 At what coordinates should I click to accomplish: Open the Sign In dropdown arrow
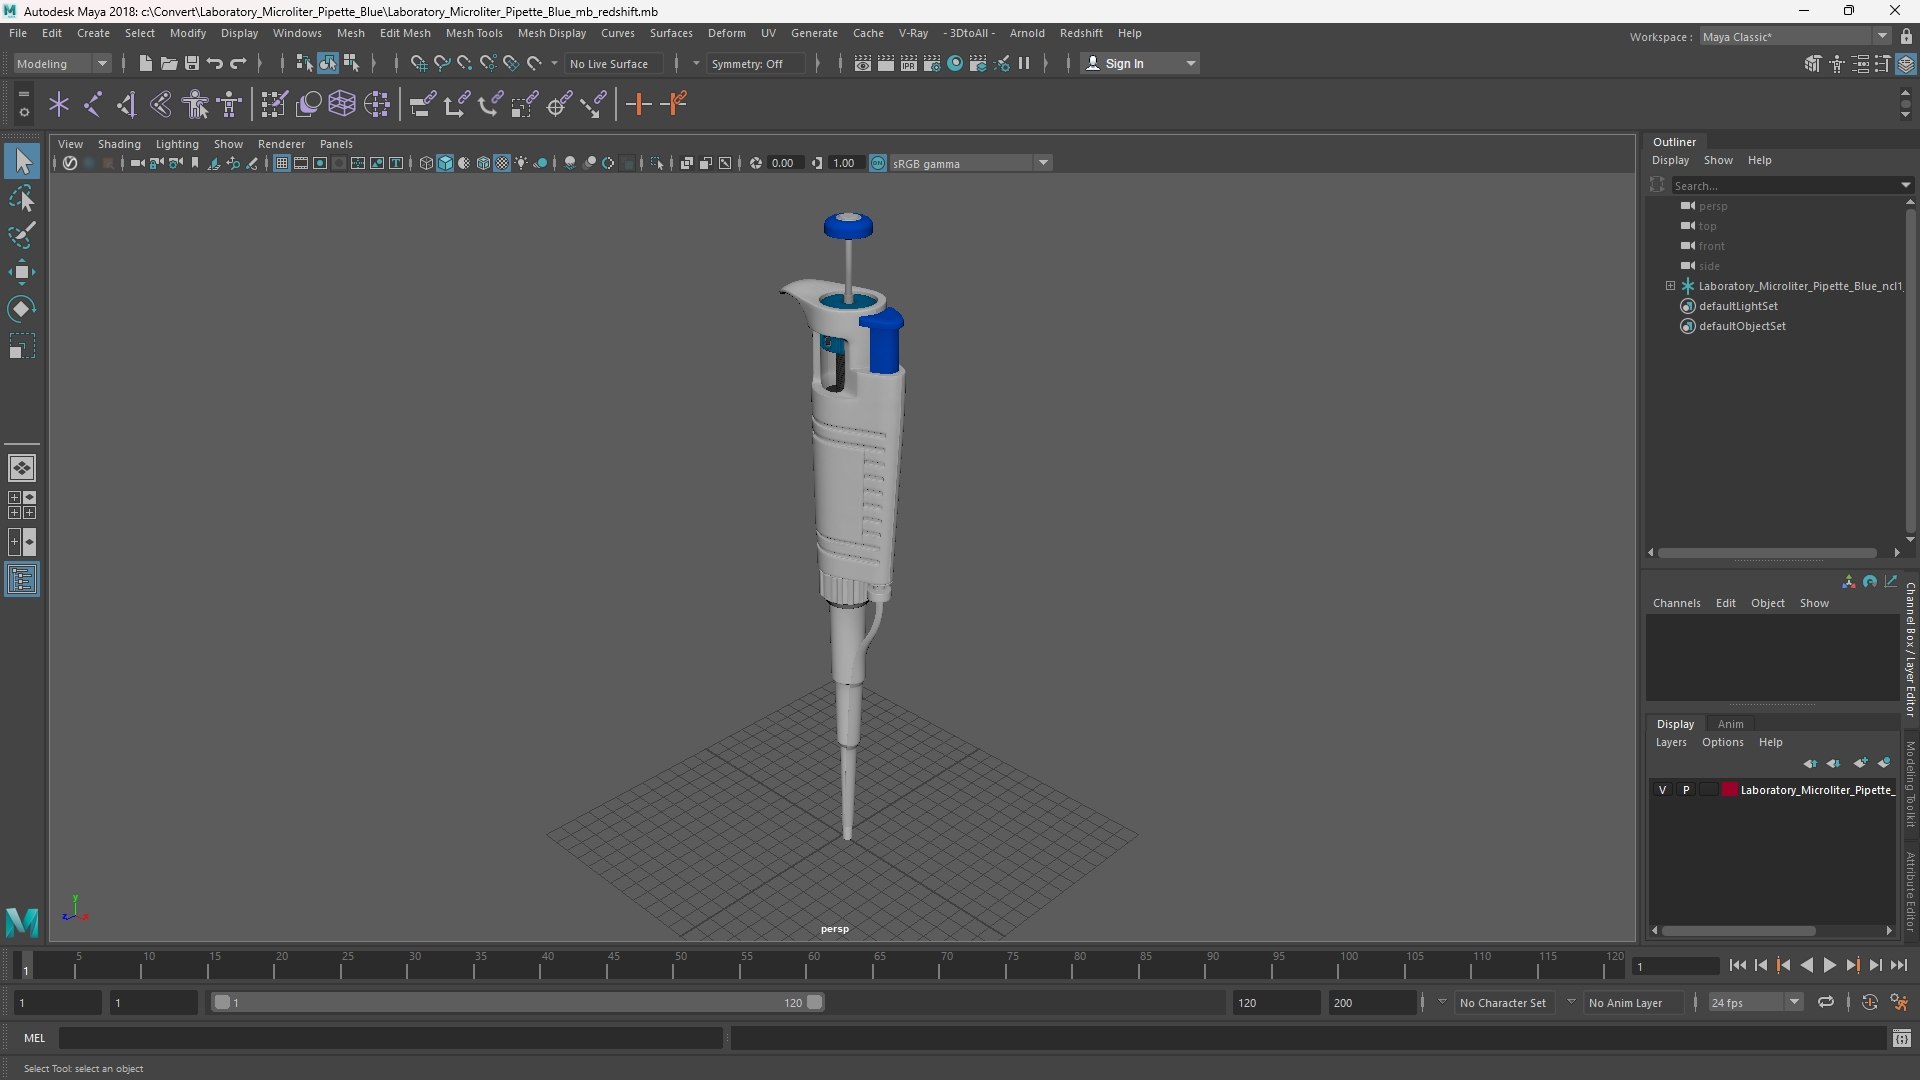(1190, 63)
